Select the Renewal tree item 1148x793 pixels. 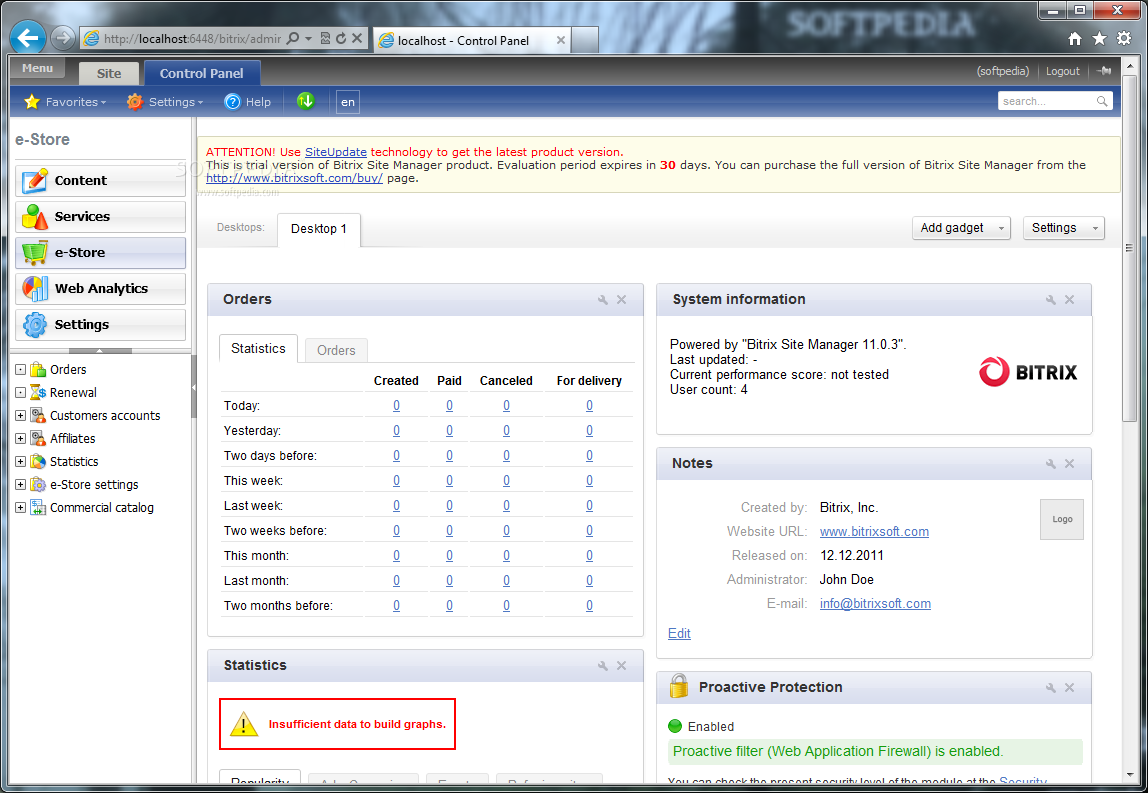coord(72,392)
